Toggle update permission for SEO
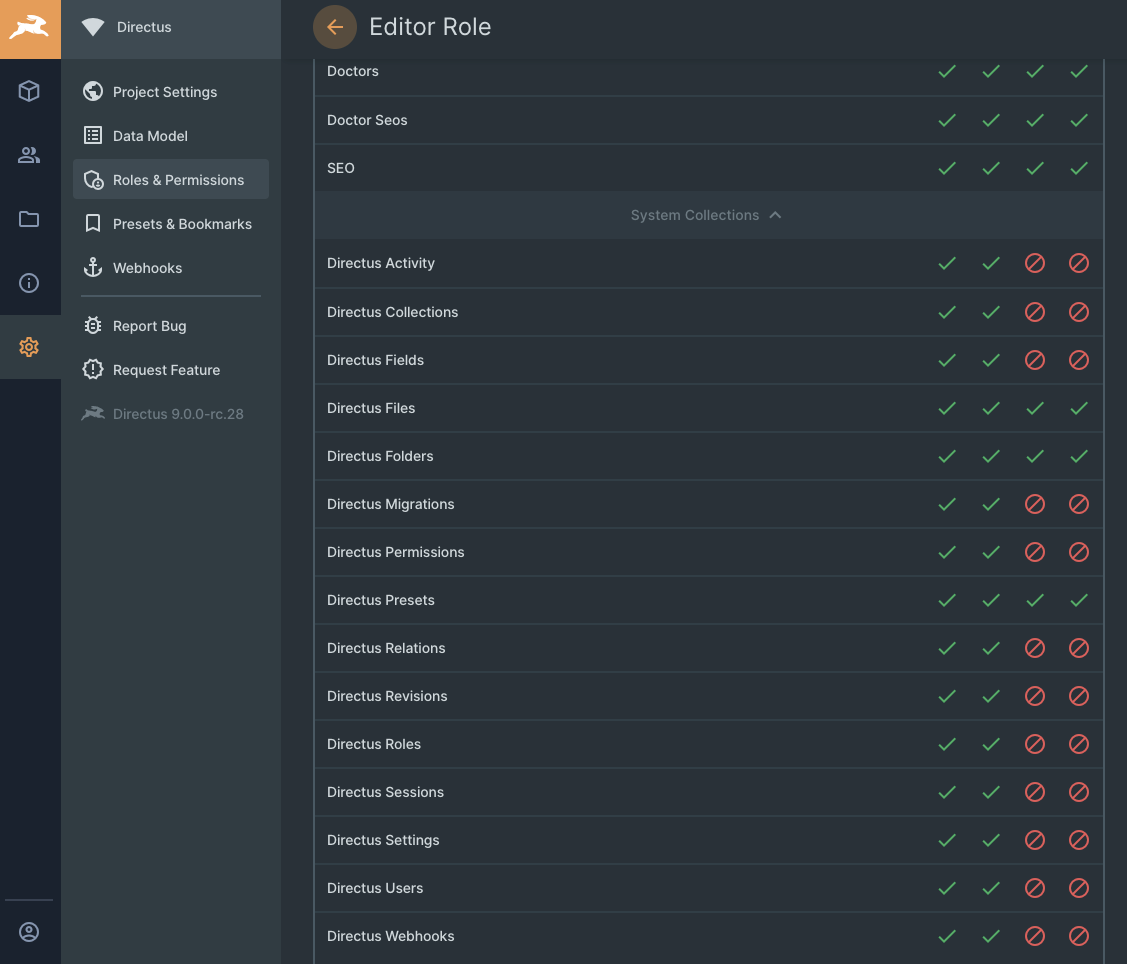The image size is (1127, 964). click(1035, 168)
